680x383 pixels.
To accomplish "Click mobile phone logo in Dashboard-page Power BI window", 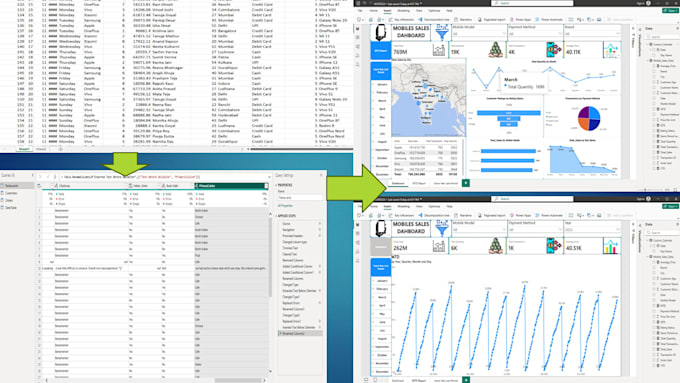I will point(381,33).
